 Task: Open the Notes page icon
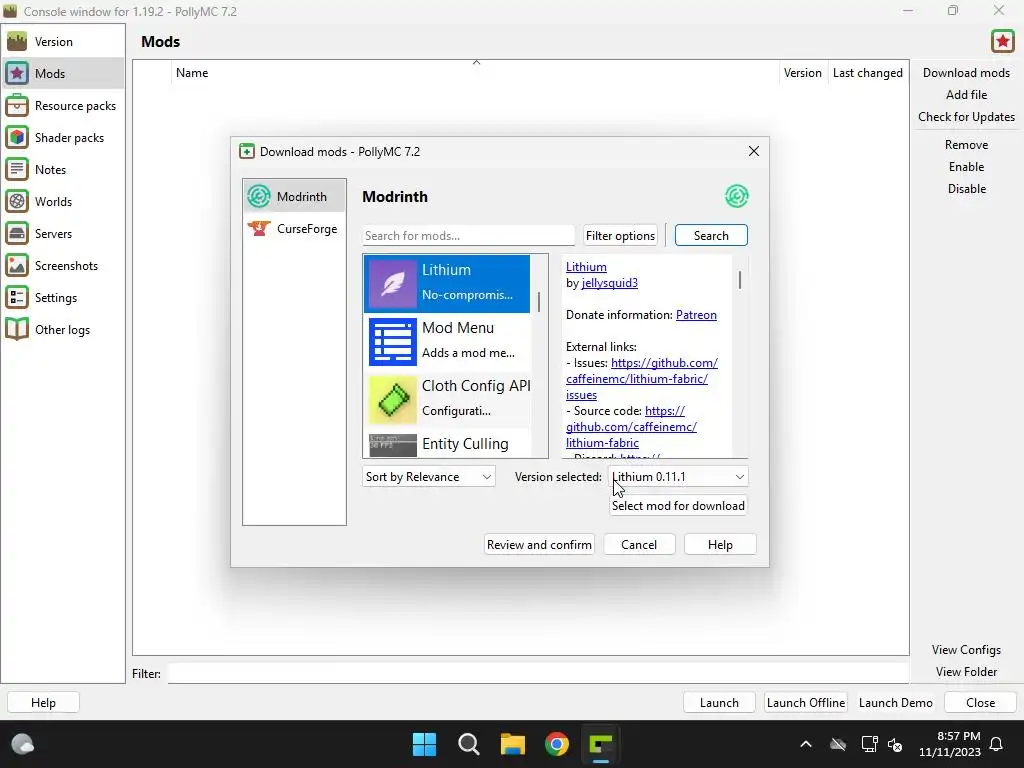point(17,170)
